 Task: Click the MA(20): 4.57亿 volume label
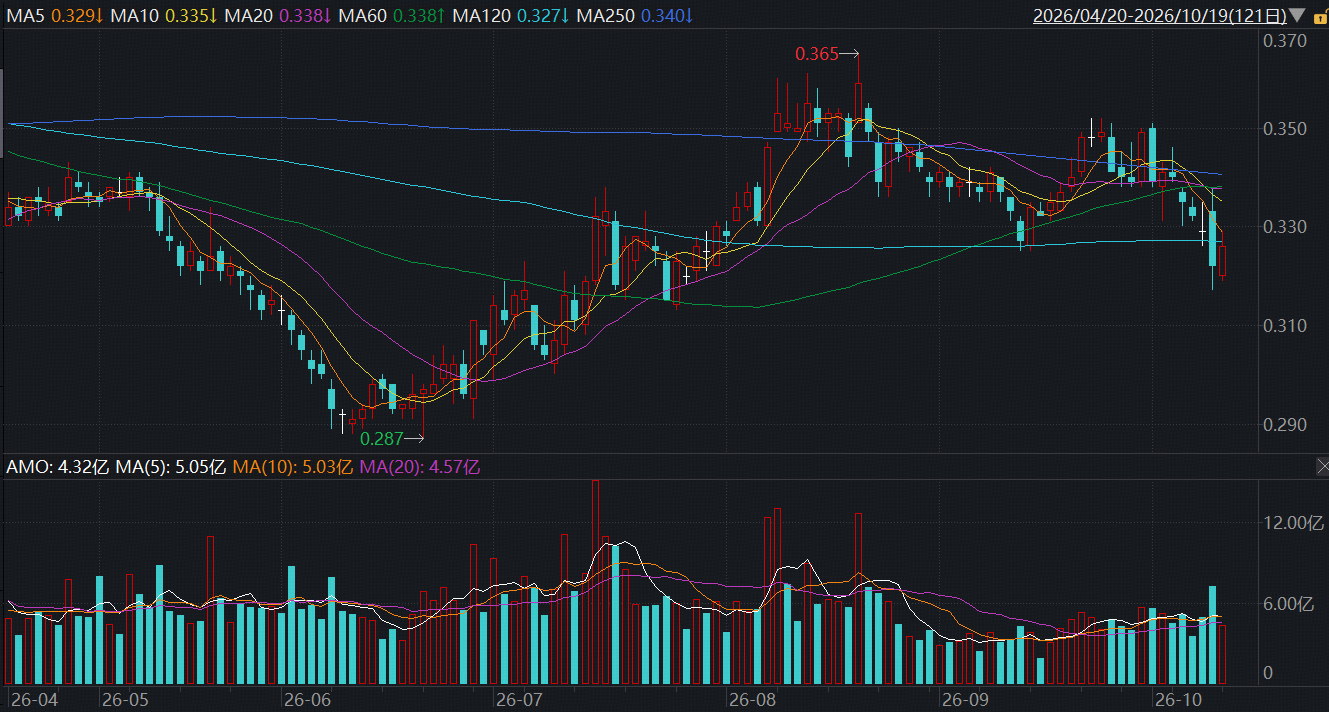pyautogui.click(x=420, y=467)
